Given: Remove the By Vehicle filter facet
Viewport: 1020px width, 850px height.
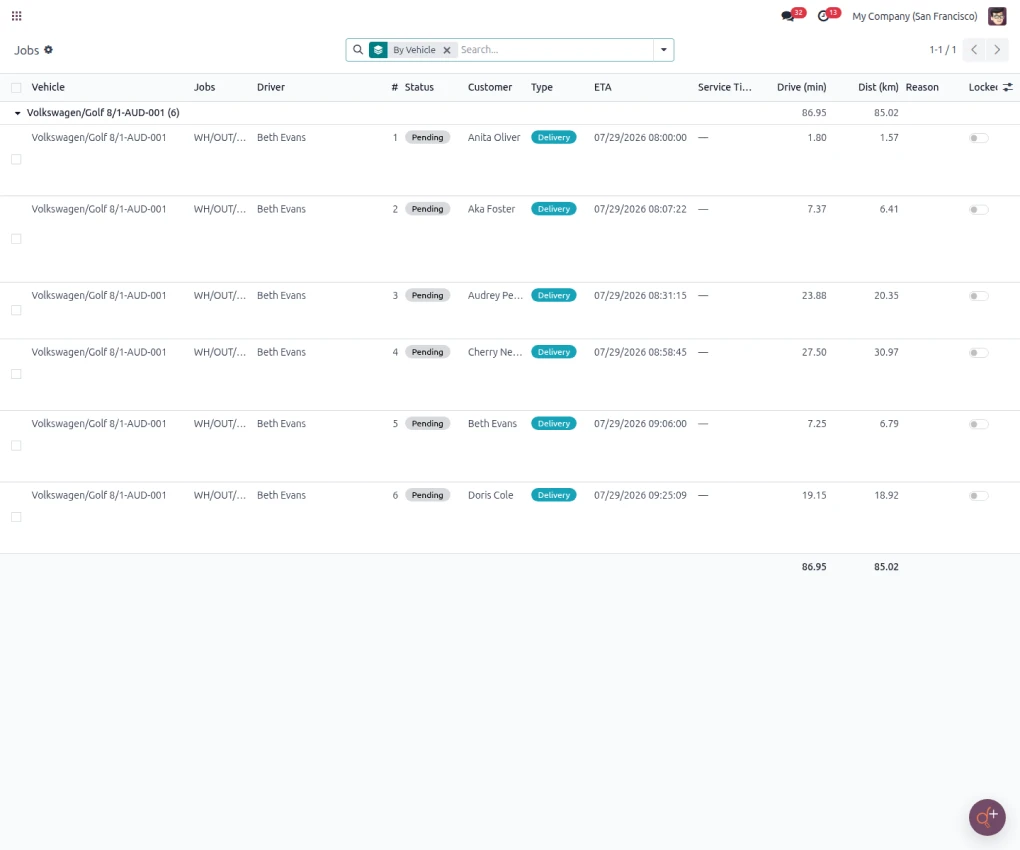Looking at the screenshot, I should pyautogui.click(x=447, y=50).
